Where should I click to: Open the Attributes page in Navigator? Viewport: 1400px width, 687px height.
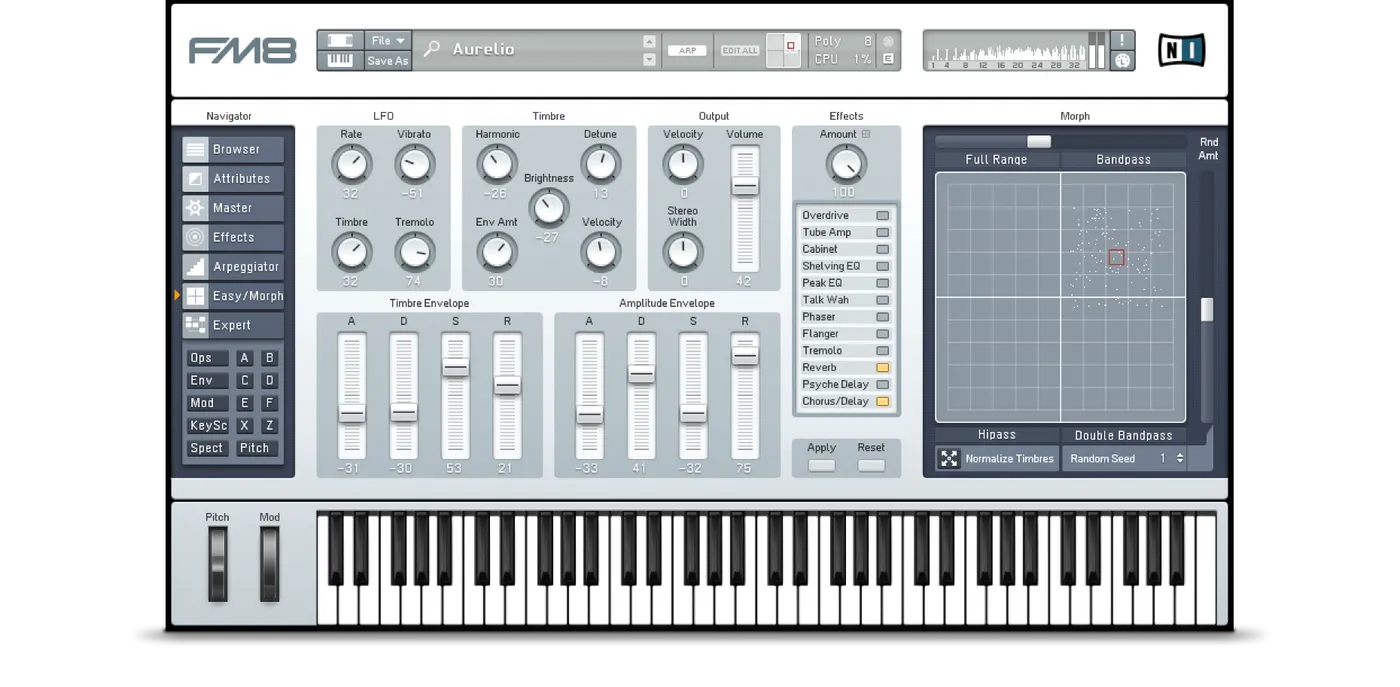233,179
